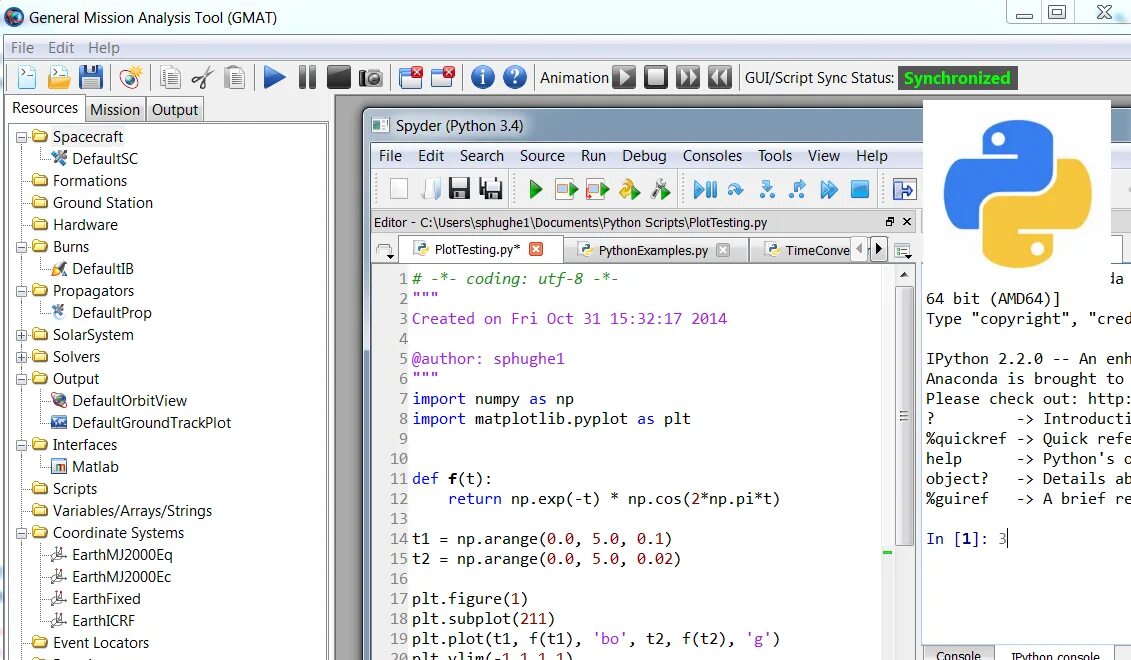Expand the SolarSystem folder
This screenshot has width=1131, height=660.
(x=22, y=335)
